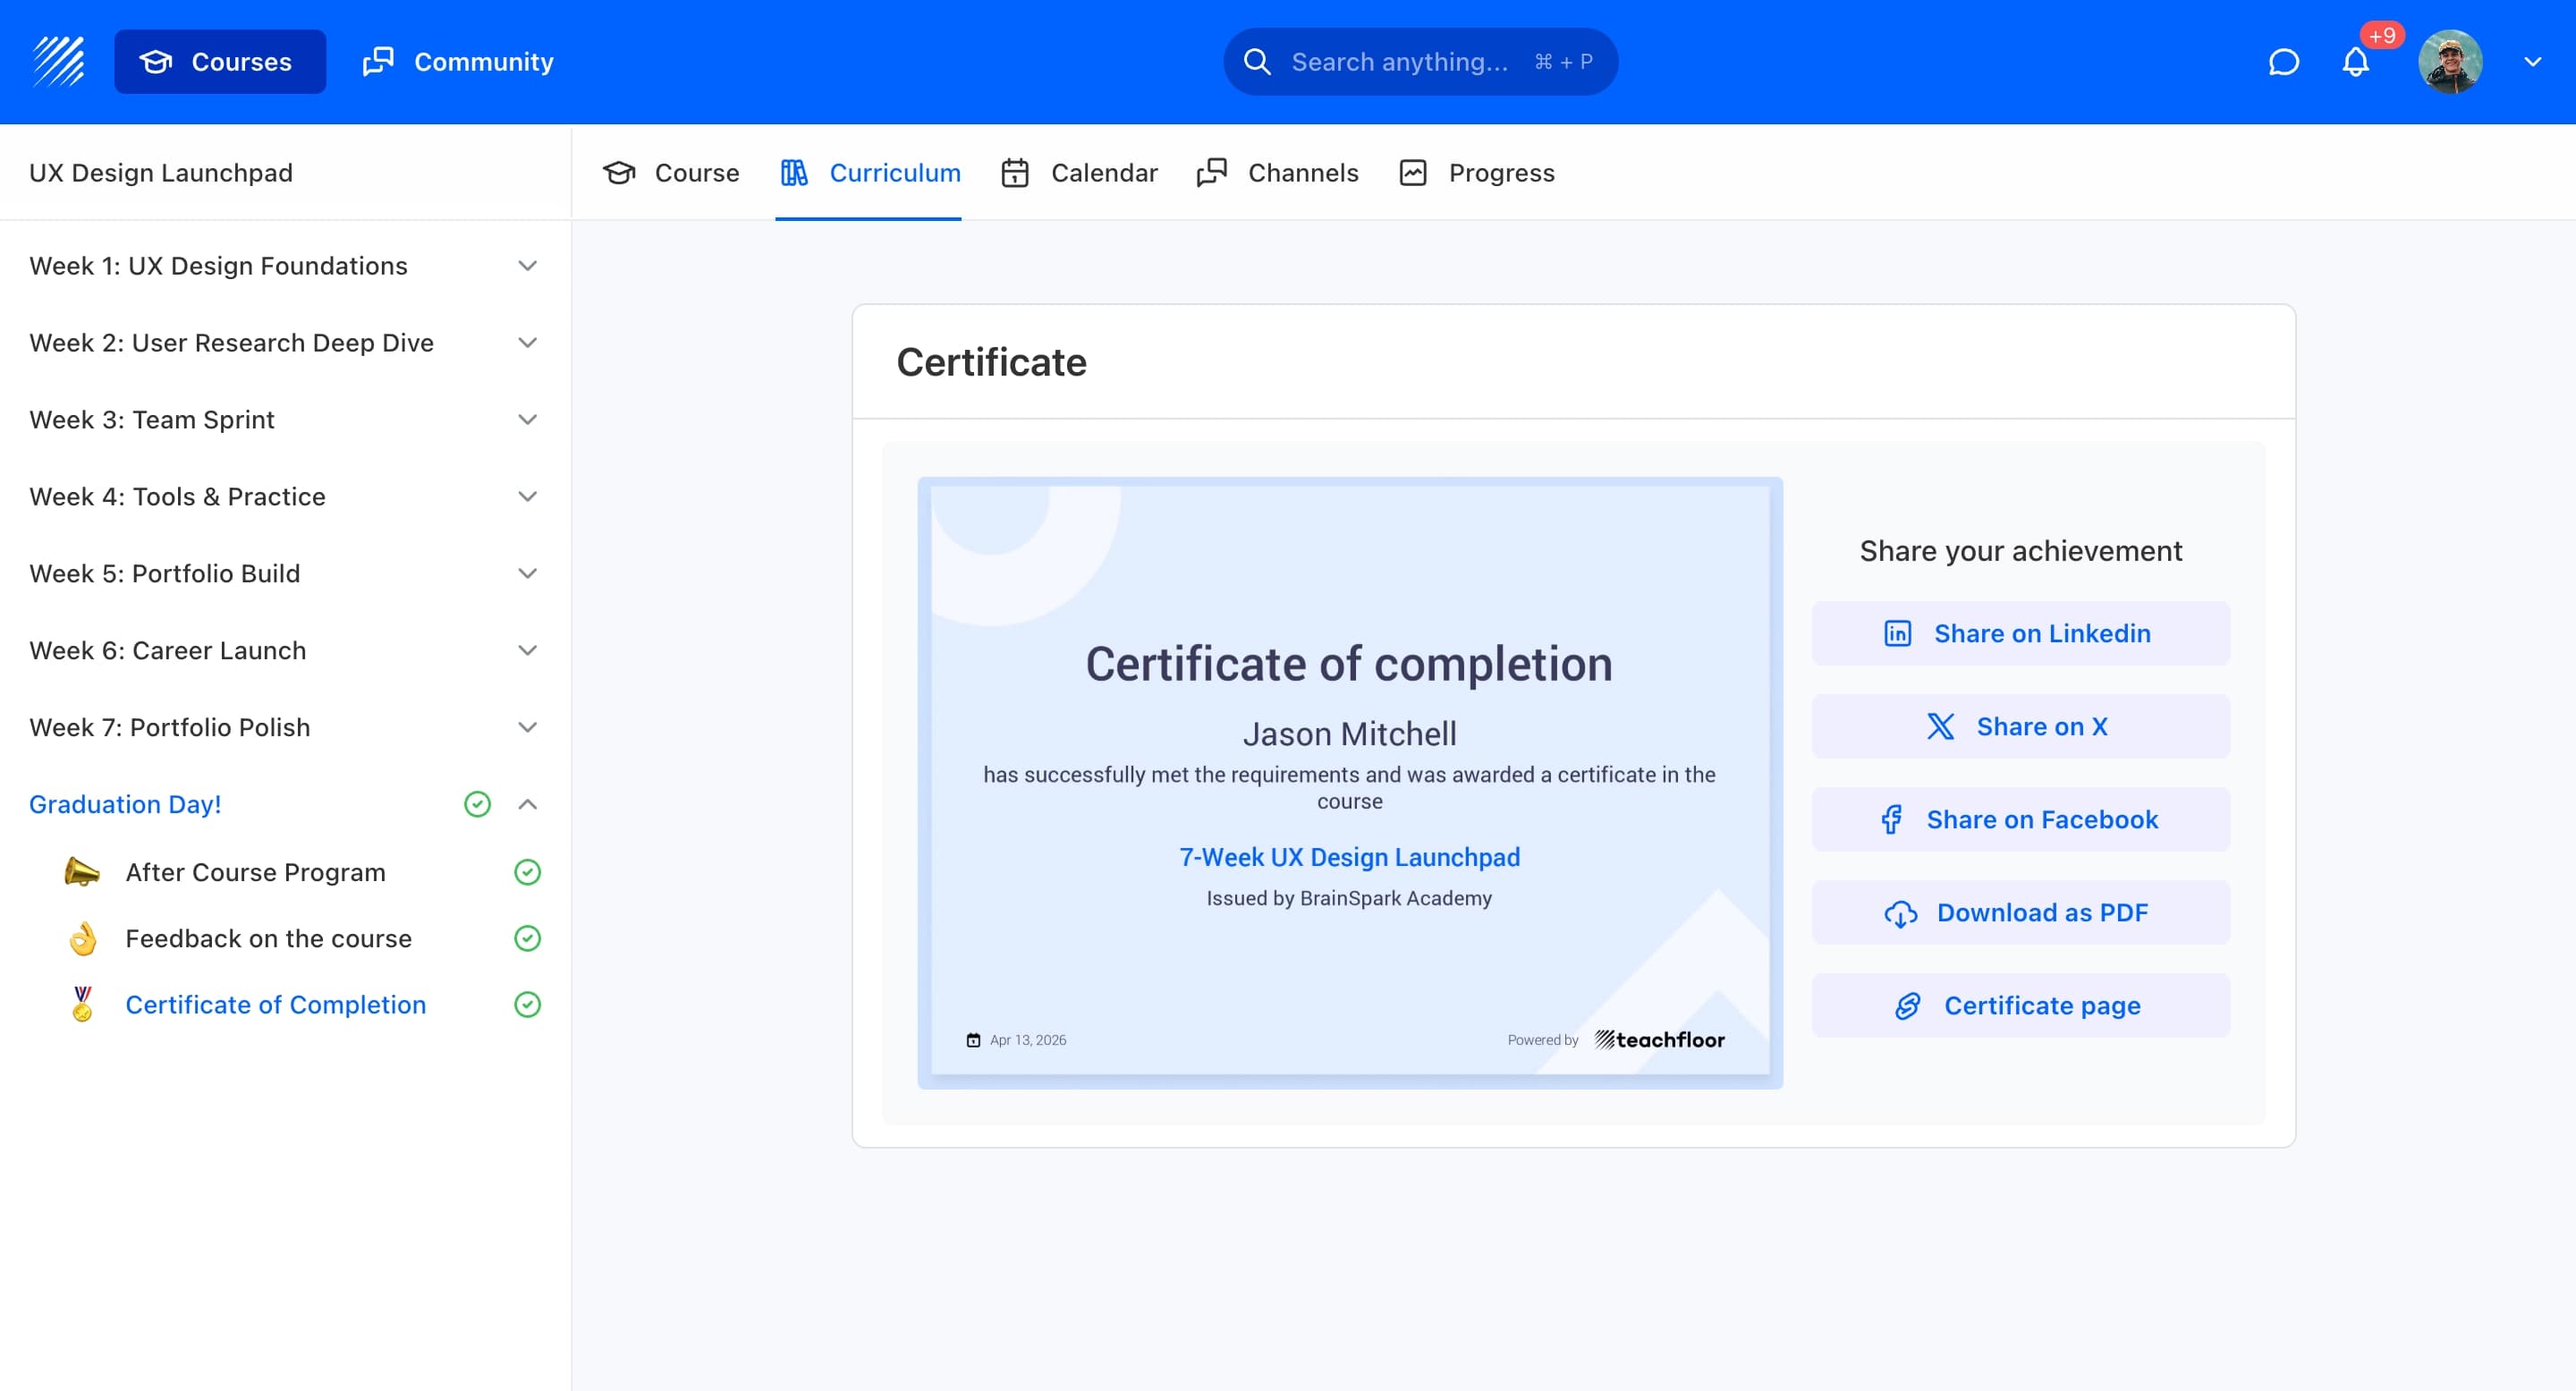Click Download as PDF

[2021, 912]
